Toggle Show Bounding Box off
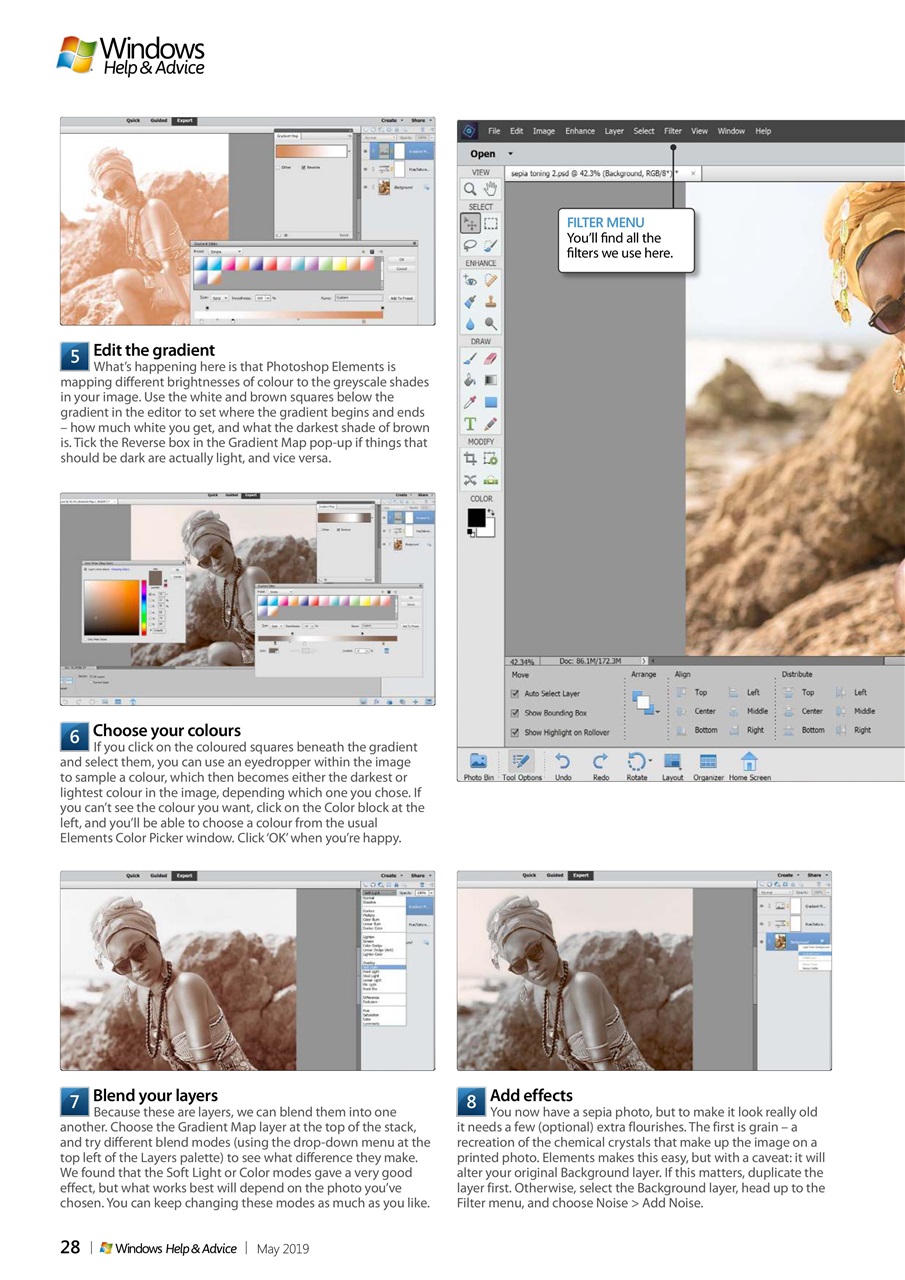Image resolution: width=905 pixels, height=1280 pixels. pos(515,712)
